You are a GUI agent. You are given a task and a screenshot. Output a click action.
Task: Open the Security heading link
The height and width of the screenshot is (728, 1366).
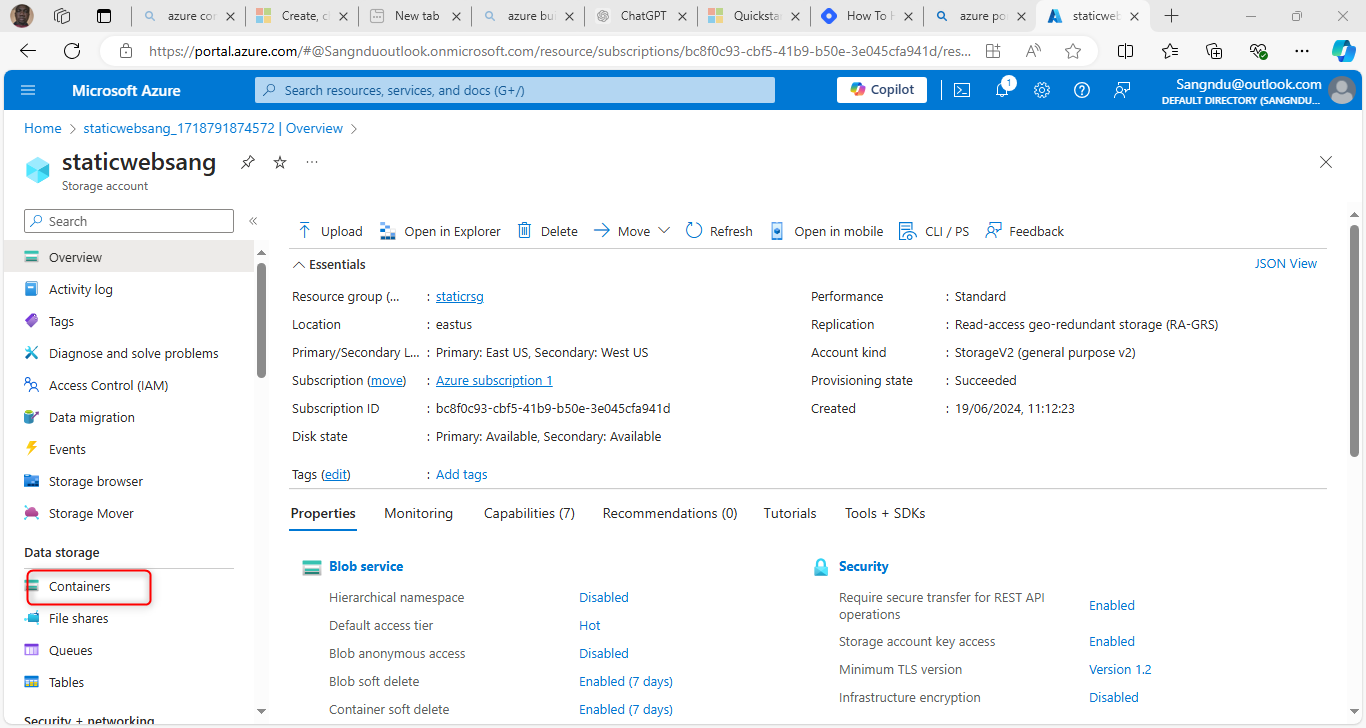(864, 566)
